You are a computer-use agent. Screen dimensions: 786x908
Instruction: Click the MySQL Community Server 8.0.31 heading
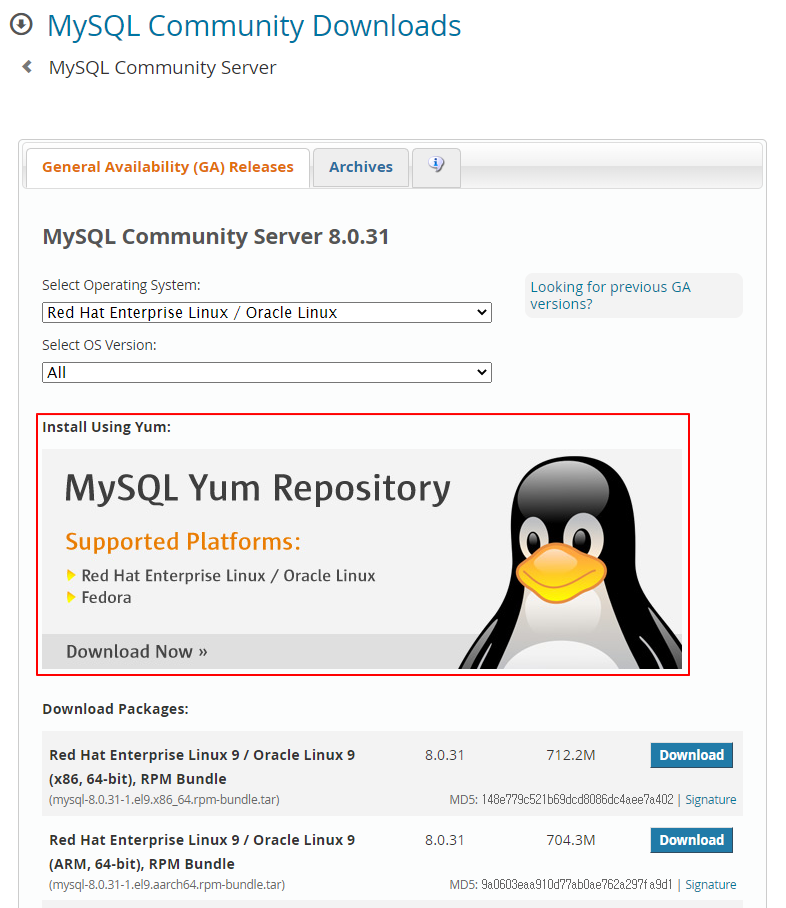tap(215, 236)
